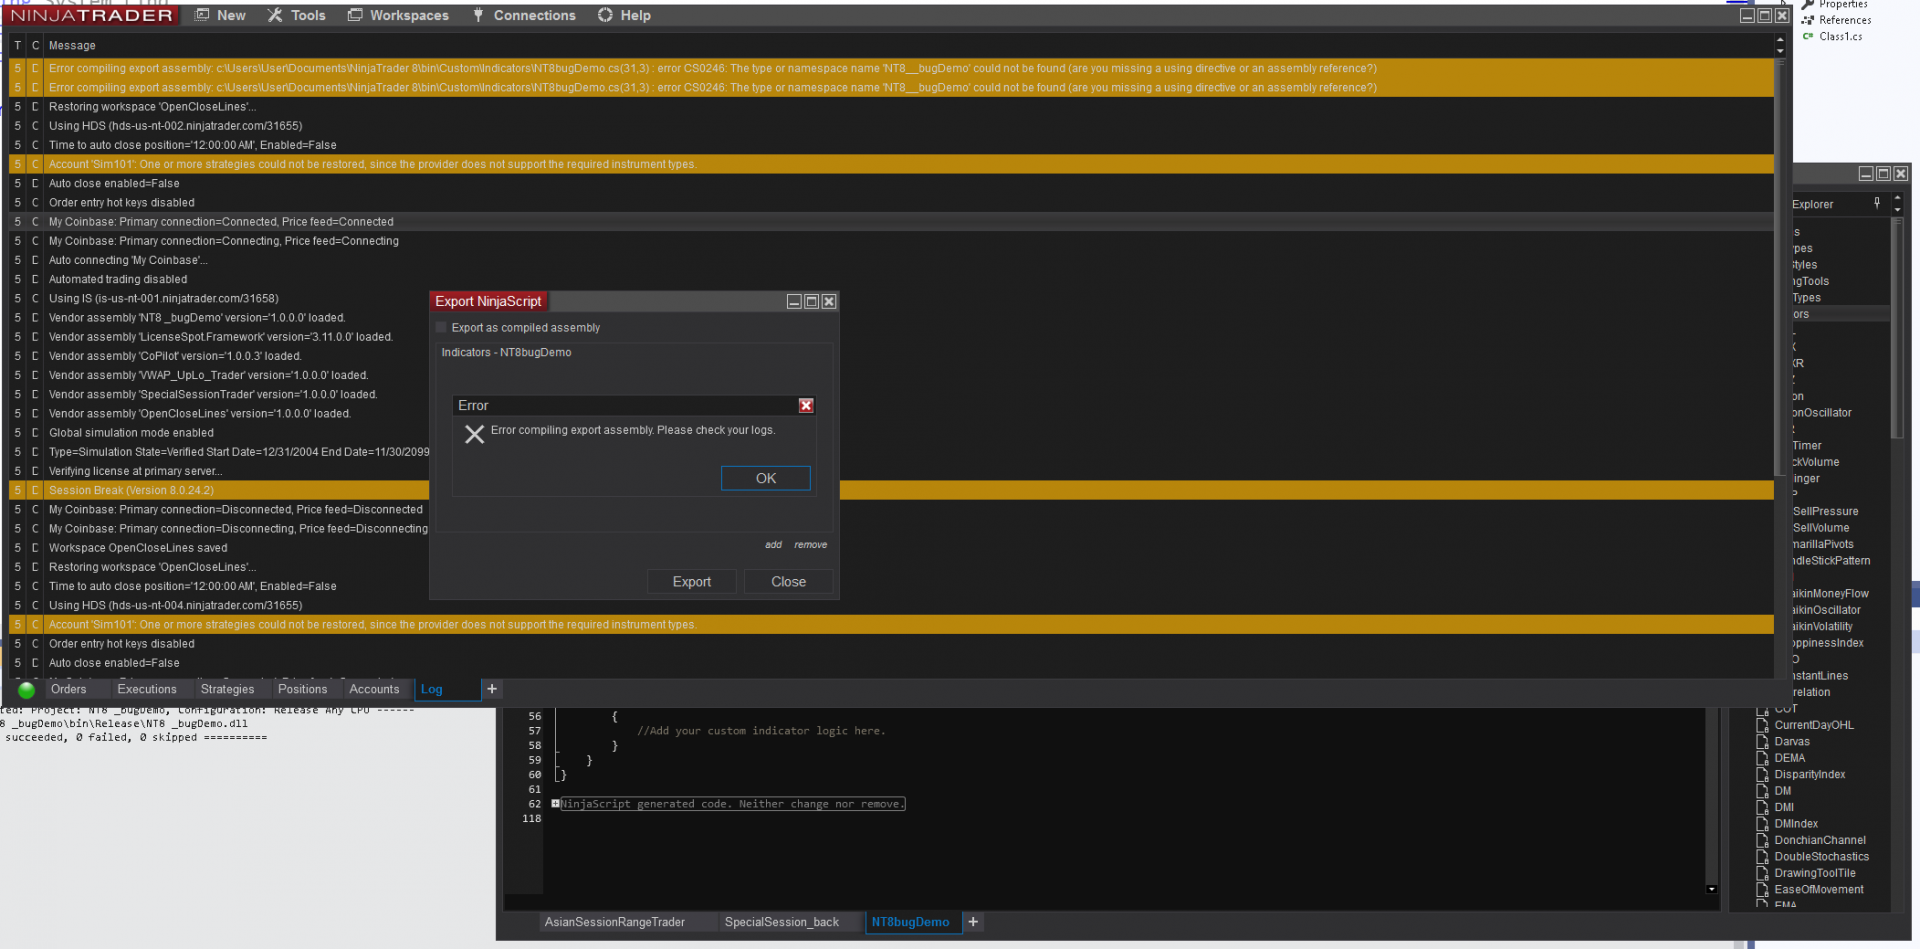Screen dimensions: 1920x949
Task: Open the New menu in NinjaTrader
Action: pos(220,15)
